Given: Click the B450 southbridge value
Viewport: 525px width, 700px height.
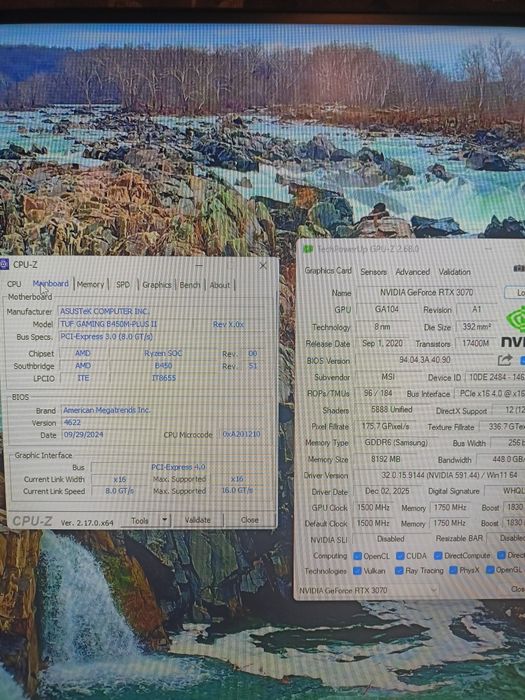Looking at the screenshot, I should [163, 365].
